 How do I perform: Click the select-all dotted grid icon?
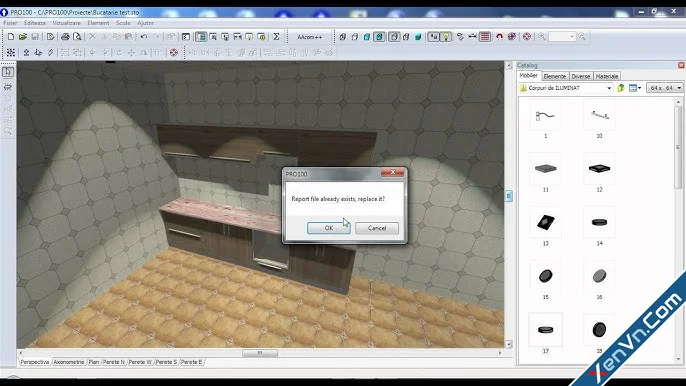click(11, 53)
